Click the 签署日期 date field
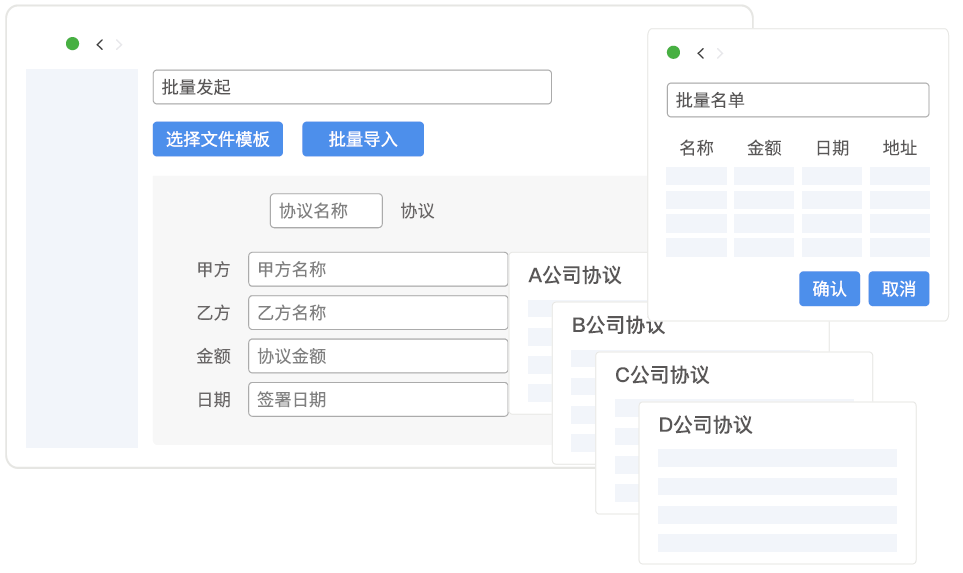Image resolution: width=963 pixels, height=573 pixels. coord(377,400)
